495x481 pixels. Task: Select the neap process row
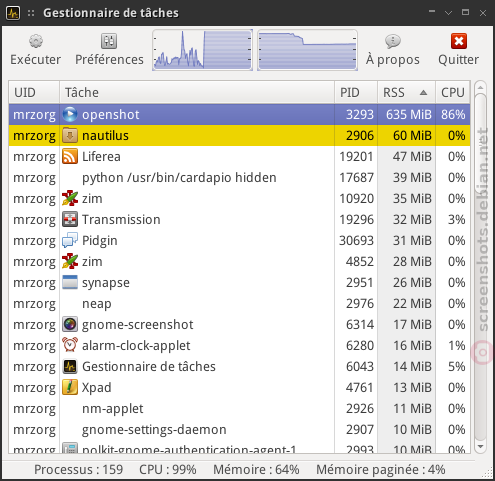point(239,303)
